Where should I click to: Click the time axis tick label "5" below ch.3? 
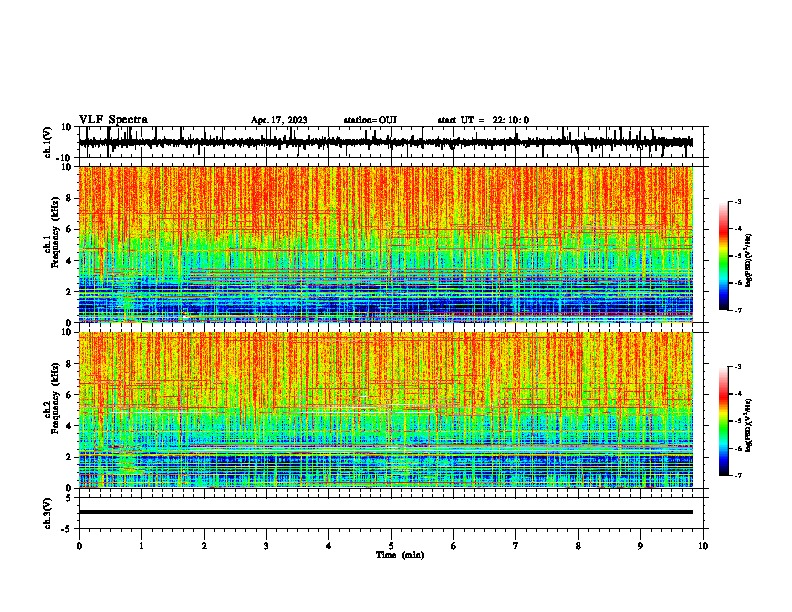click(391, 546)
